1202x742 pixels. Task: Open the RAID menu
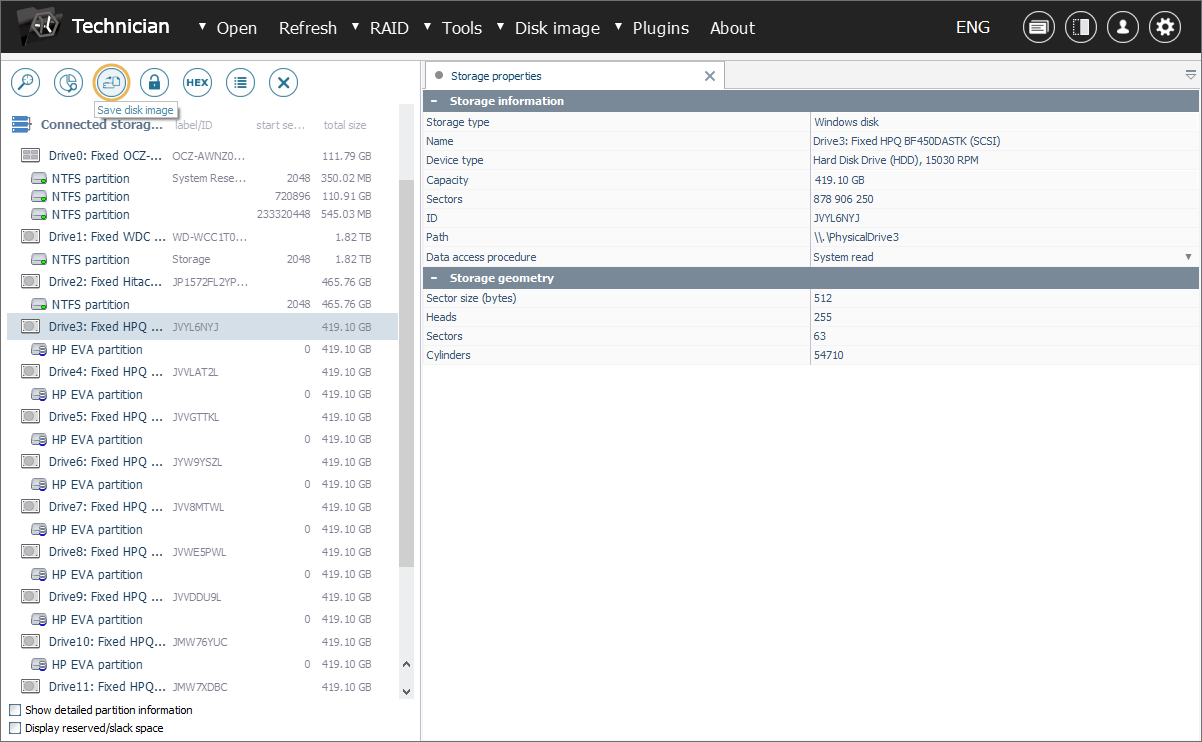pos(388,28)
